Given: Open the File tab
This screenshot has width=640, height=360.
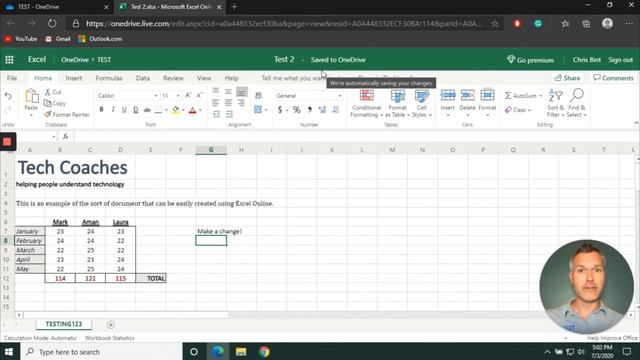Looking at the screenshot, I should [x=12, y=78].
